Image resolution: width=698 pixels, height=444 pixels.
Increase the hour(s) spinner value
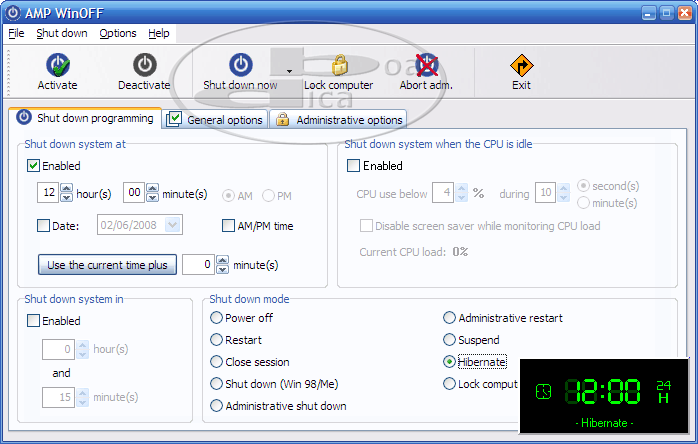(x=67, y=188)
